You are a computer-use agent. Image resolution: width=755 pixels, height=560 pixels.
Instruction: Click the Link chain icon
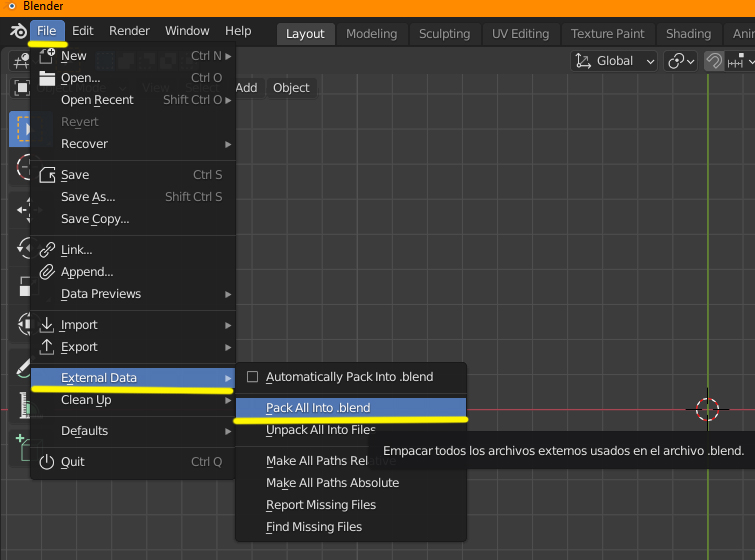(47, 250)
